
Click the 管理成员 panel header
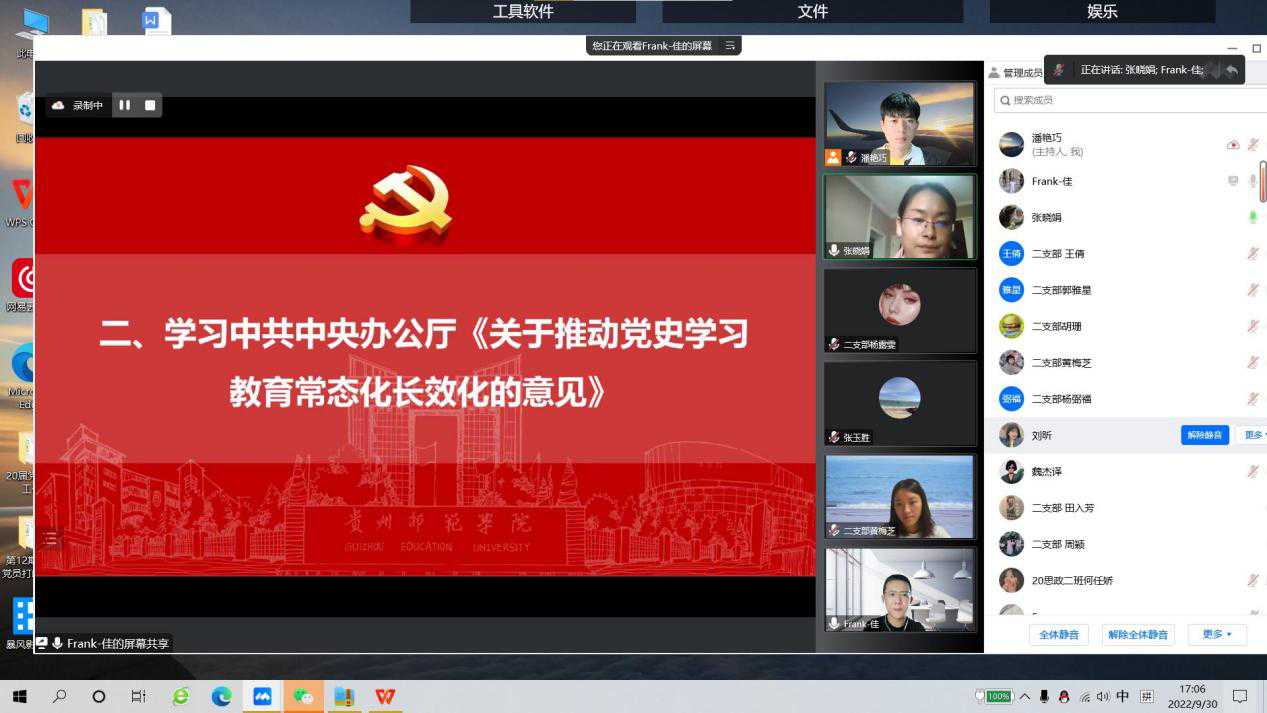[x=1015, y=72]
